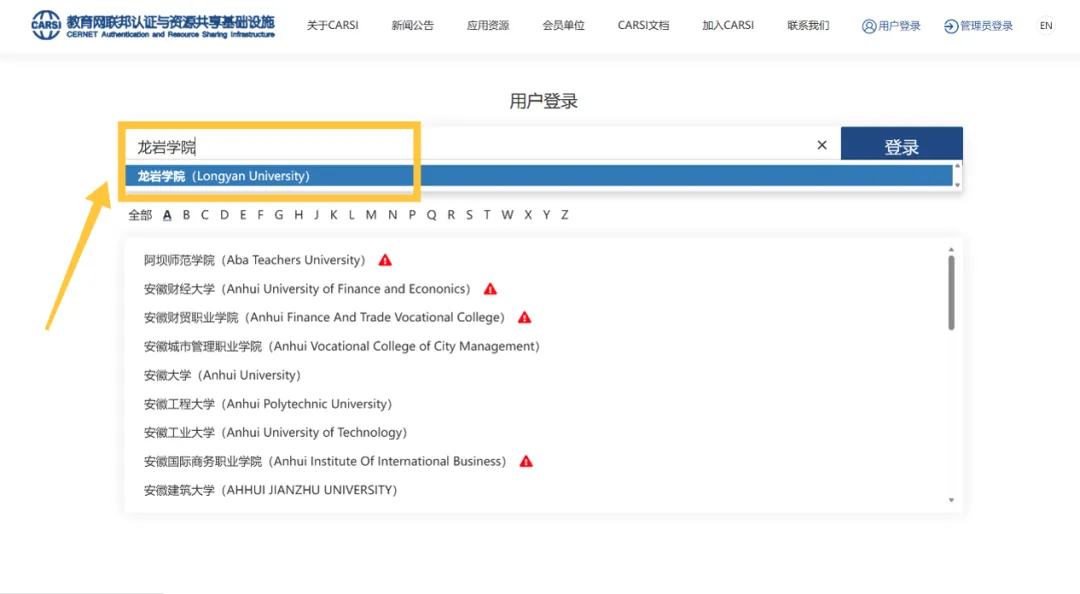
Task: Open the CARSI文档 menu
Action: pyautogui.click(x=643, y=25)
